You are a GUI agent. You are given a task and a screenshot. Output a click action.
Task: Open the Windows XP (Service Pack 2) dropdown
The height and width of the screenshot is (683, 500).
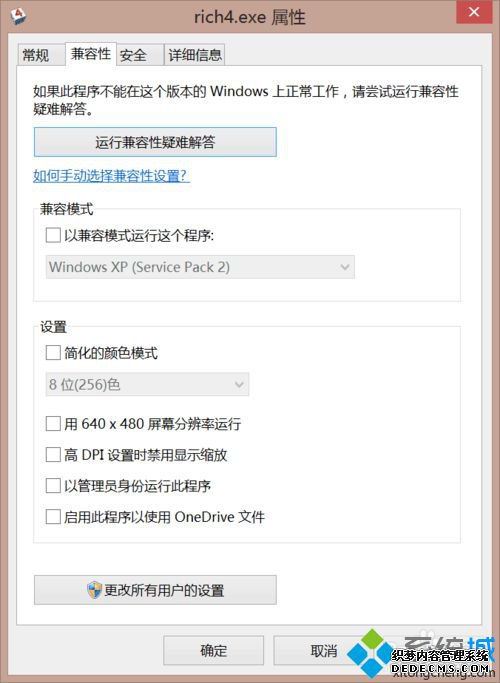point(200,267)
